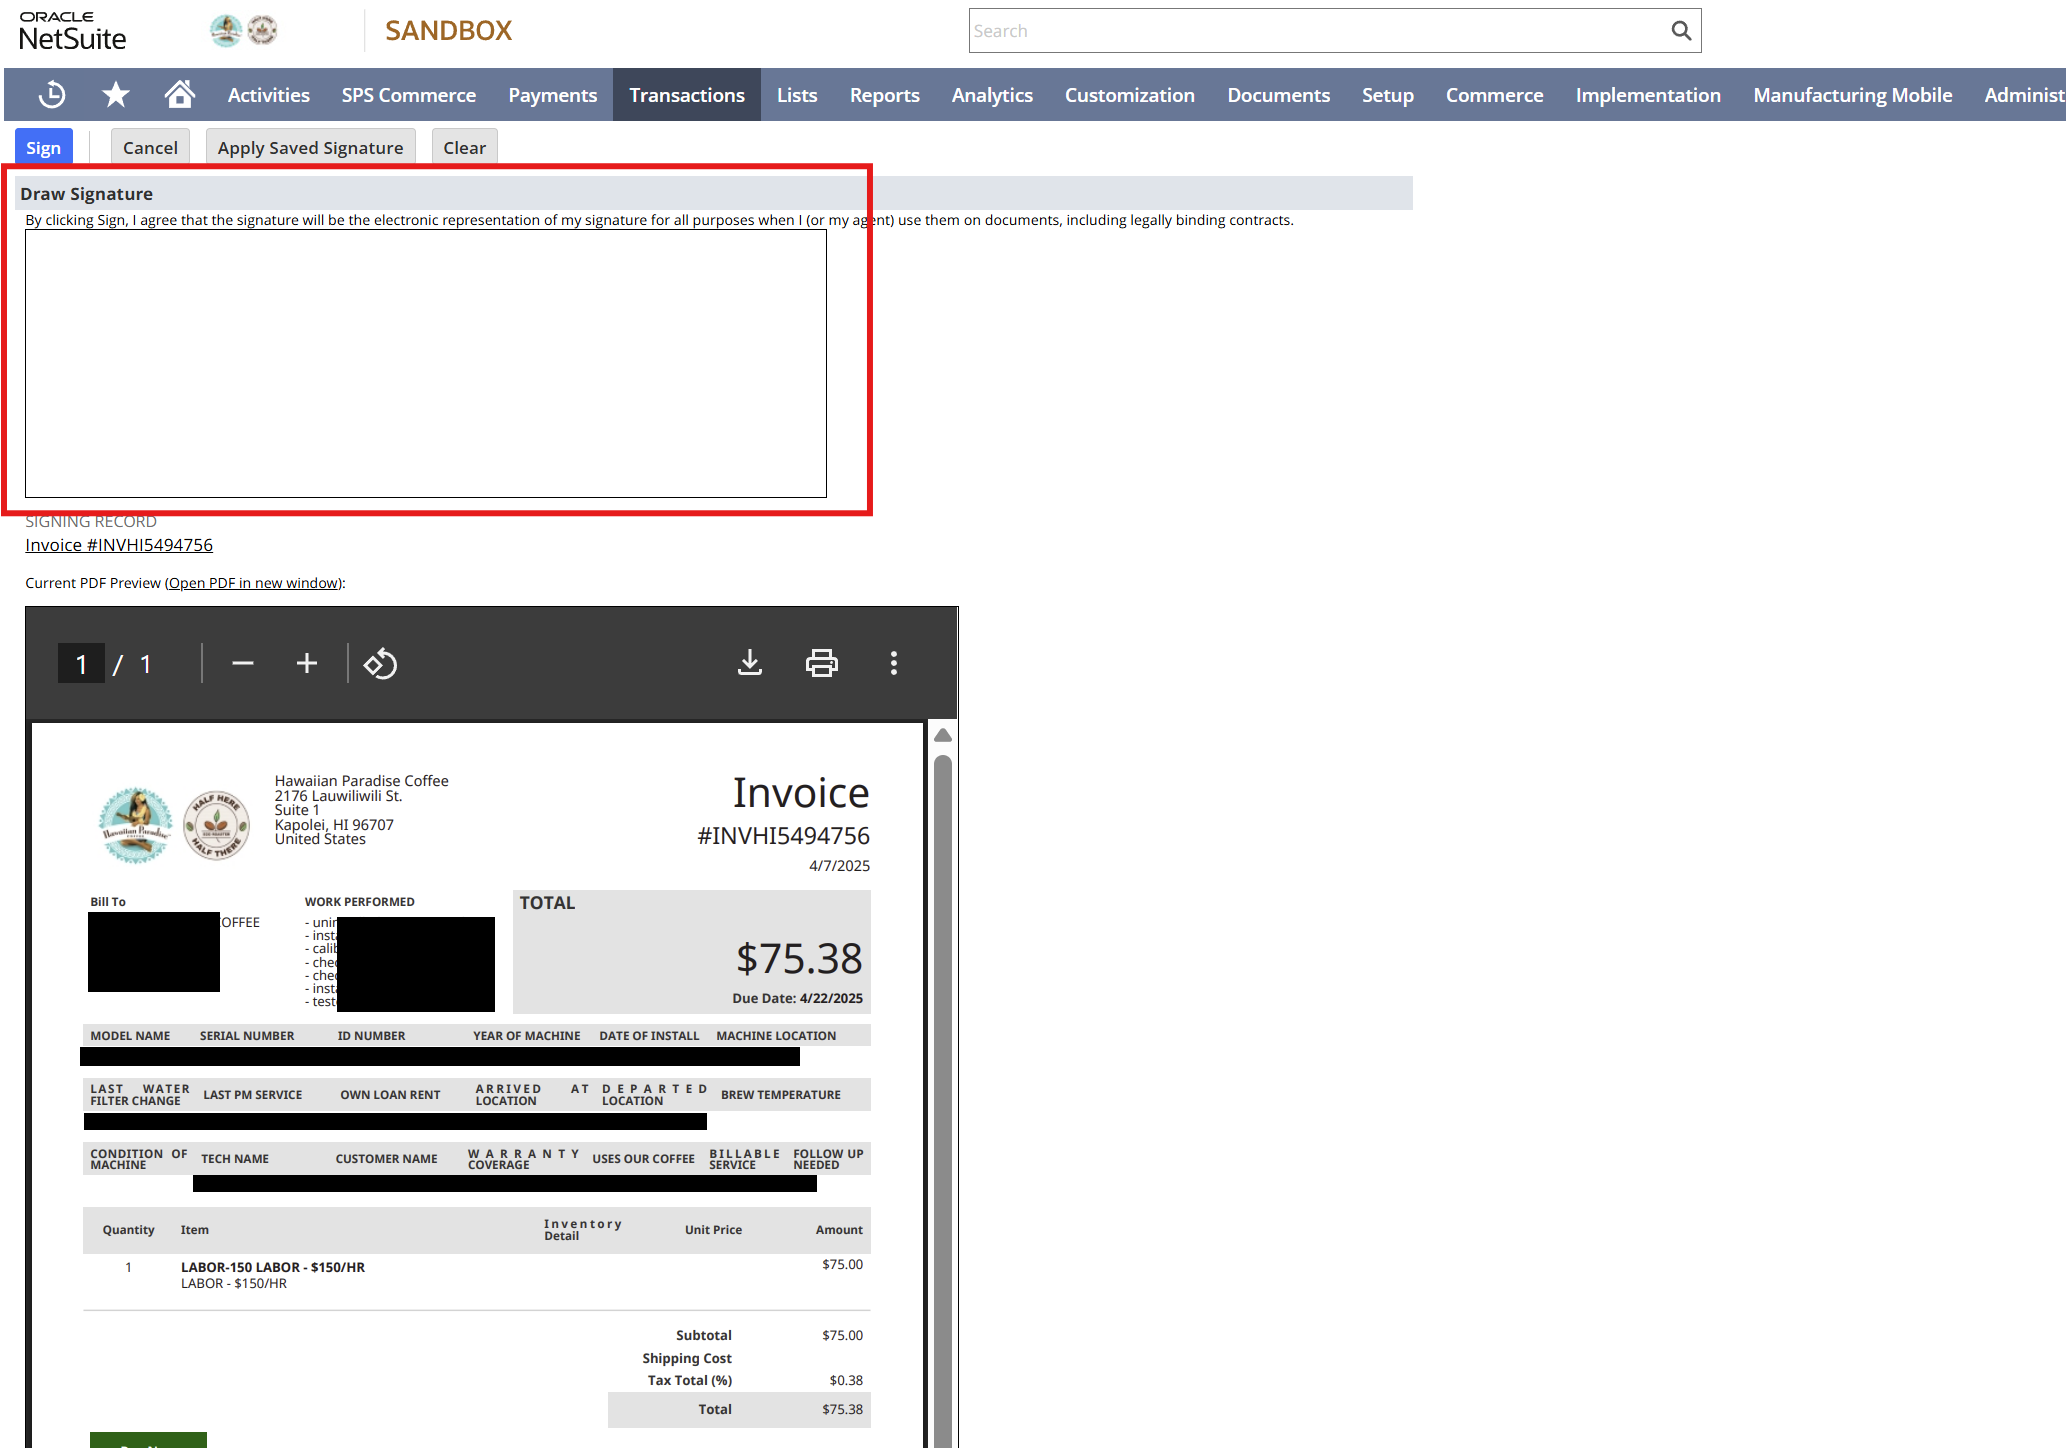Click the Oracle NetSuite logo
This screenshot has width=2066, height=1448.
click(72, 31)
